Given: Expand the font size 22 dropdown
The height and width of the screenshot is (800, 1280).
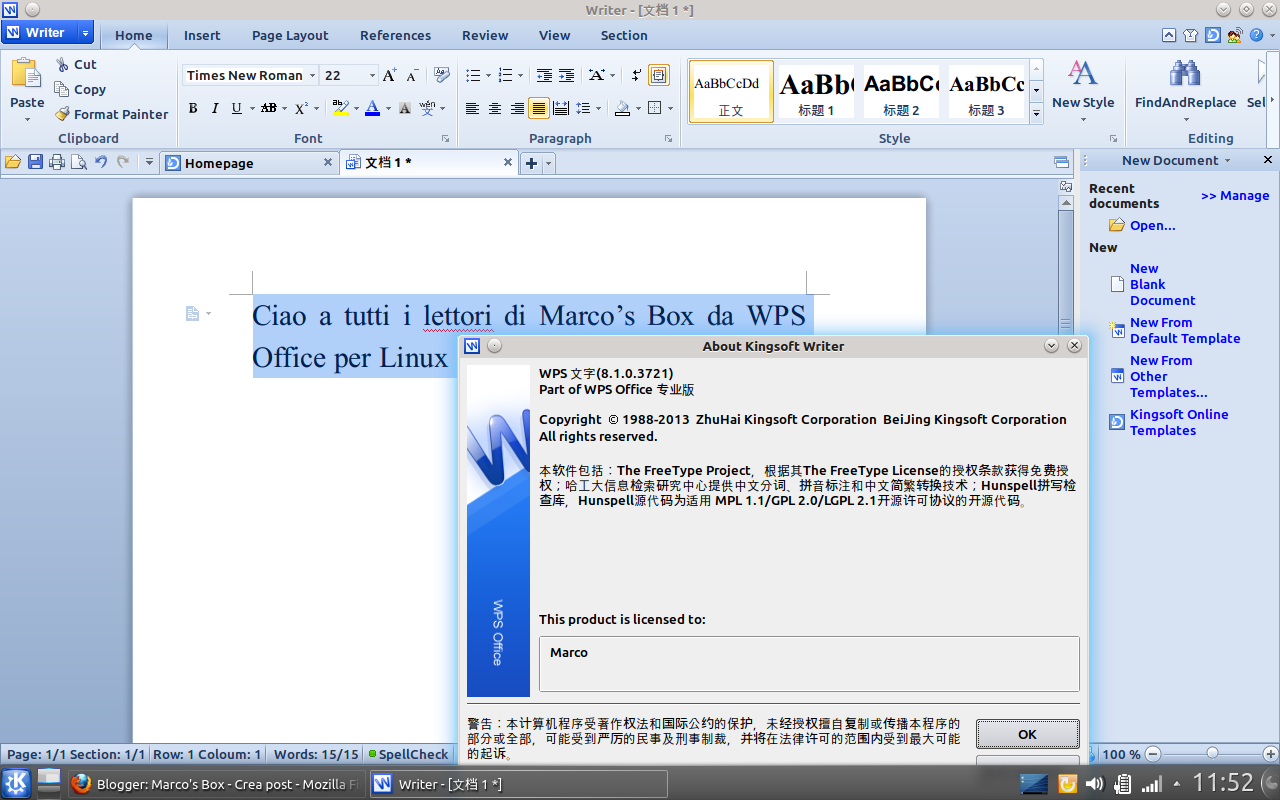Looking at the screenshot, I should coord(373,75).
